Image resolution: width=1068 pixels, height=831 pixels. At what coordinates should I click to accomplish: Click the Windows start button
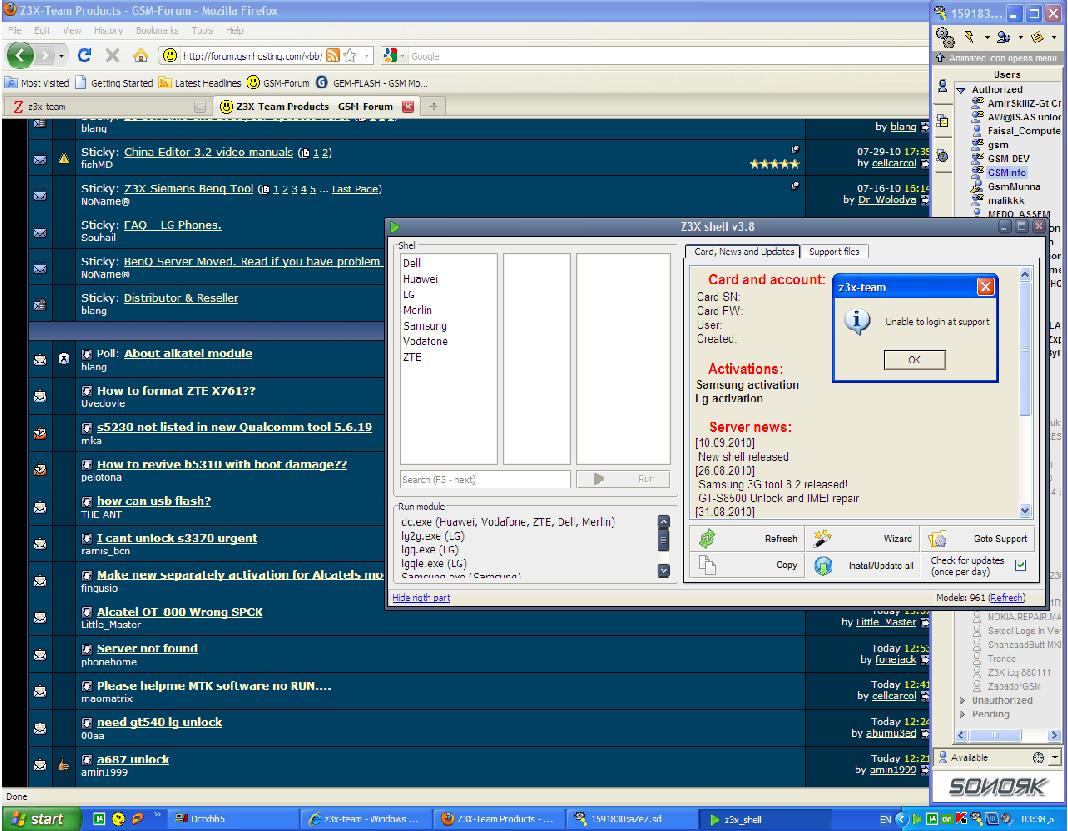[40, 819]
